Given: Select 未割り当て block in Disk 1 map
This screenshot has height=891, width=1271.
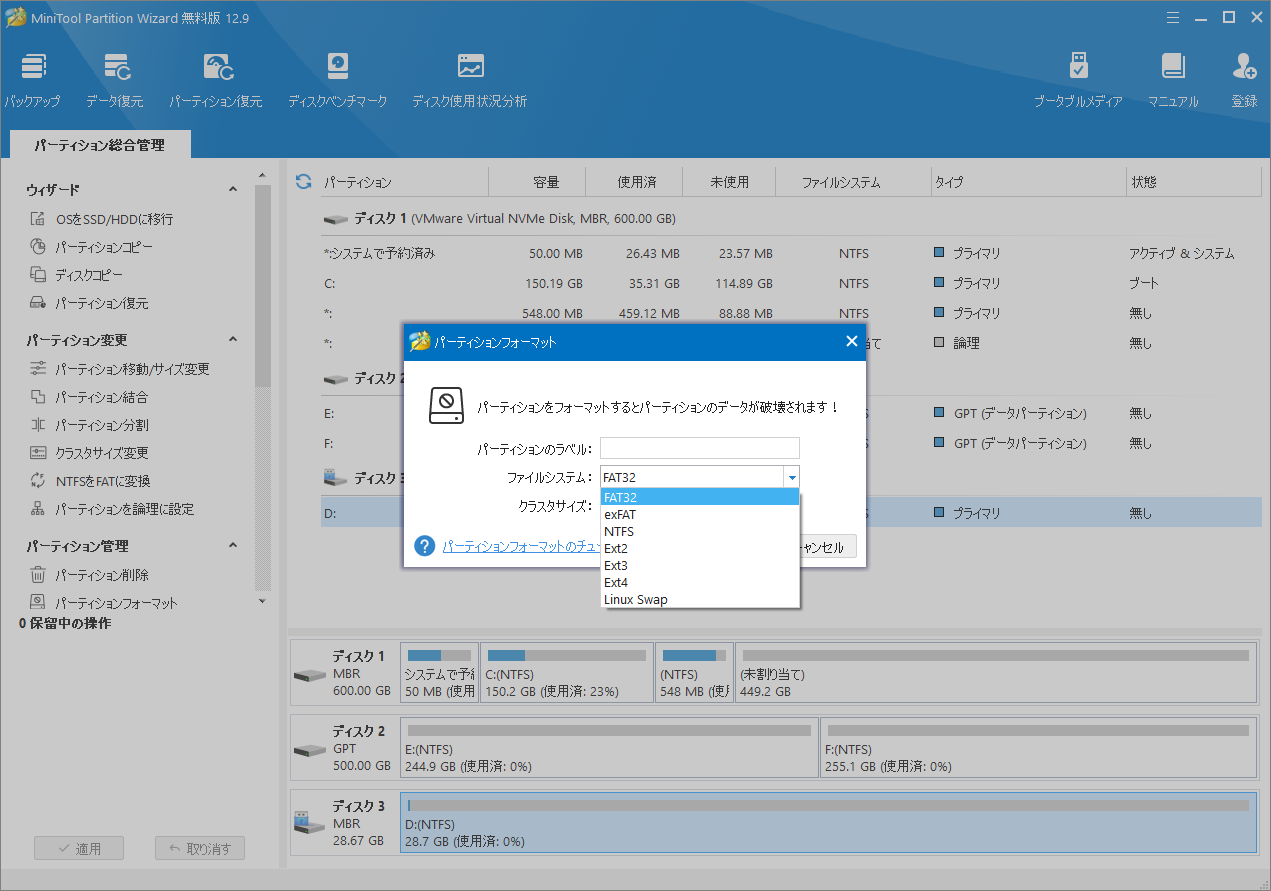Looking at the screenshot, I should (995, 673).
